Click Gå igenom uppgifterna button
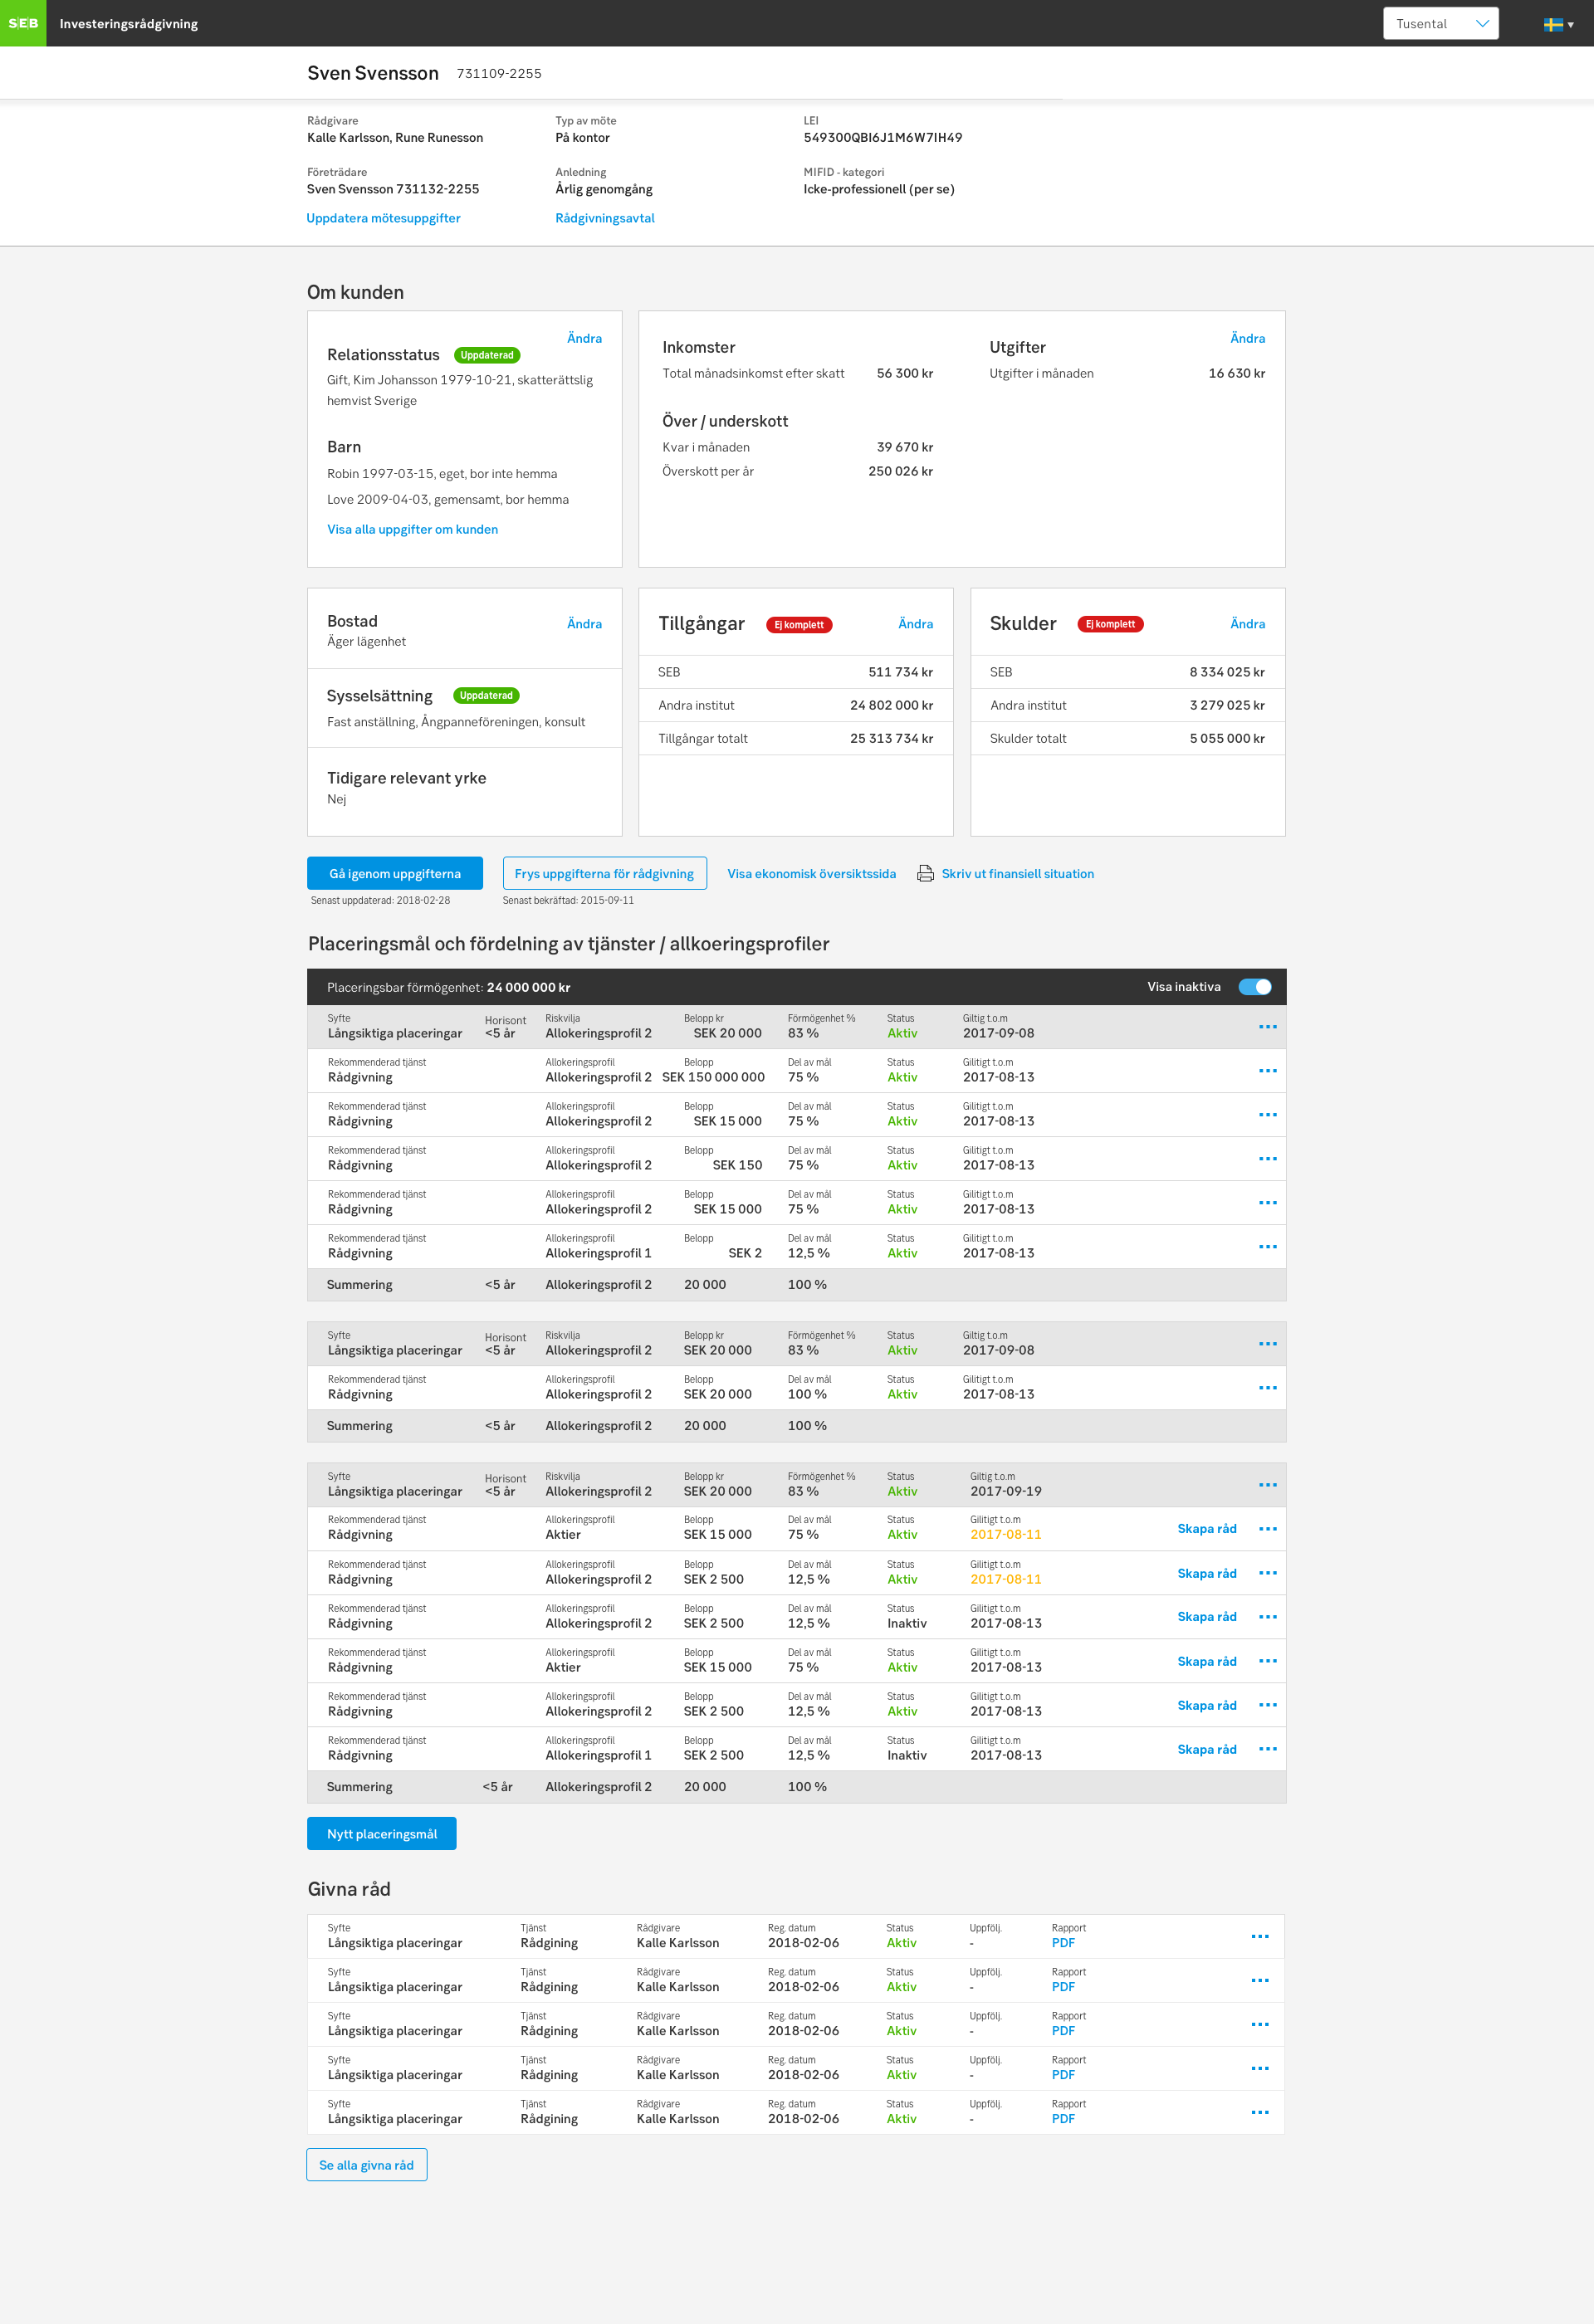The height and width of the screenshot is (2324, 1594). [395, 873]
